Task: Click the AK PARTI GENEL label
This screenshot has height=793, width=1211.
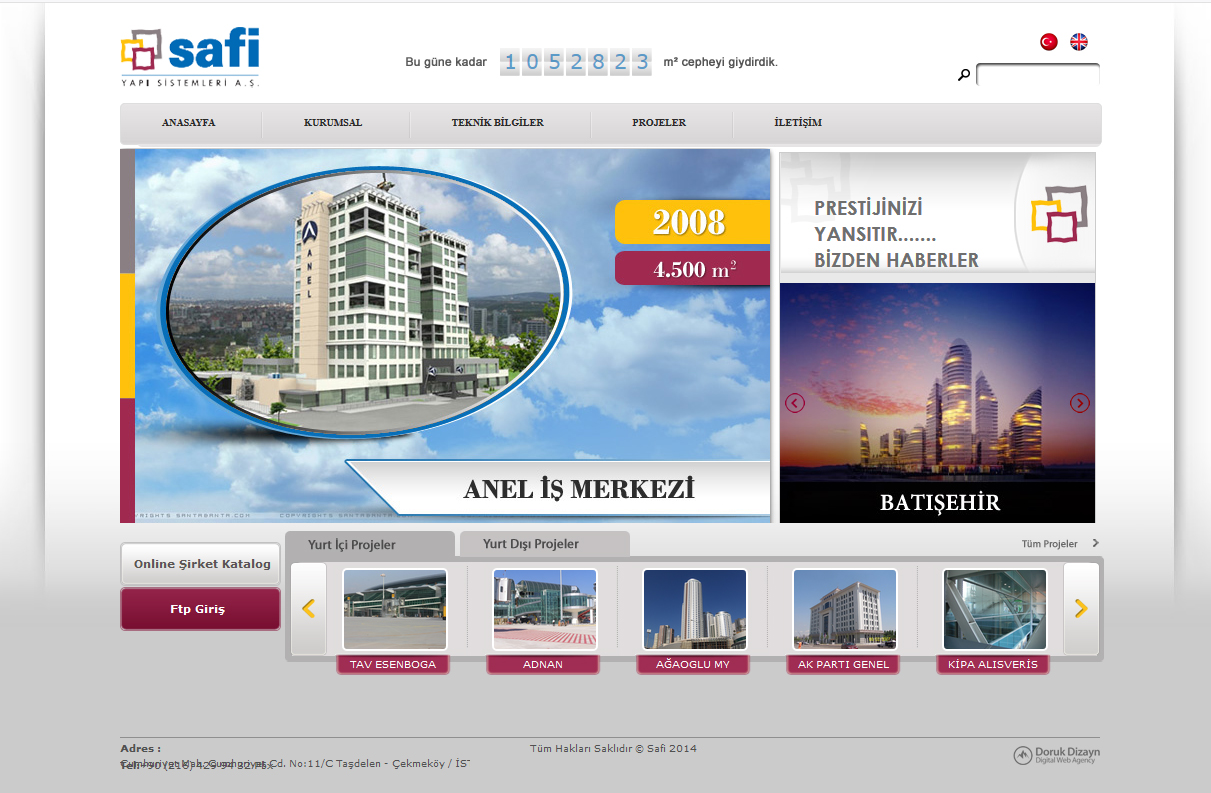Action: (x=843, y=664)
